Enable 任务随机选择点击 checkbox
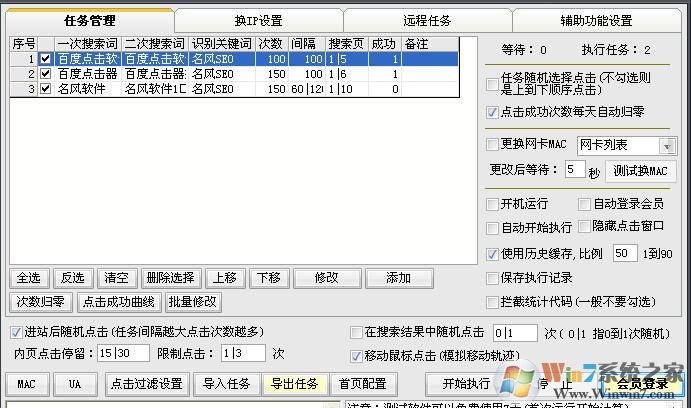691x408 pixels. click(492, 84)
